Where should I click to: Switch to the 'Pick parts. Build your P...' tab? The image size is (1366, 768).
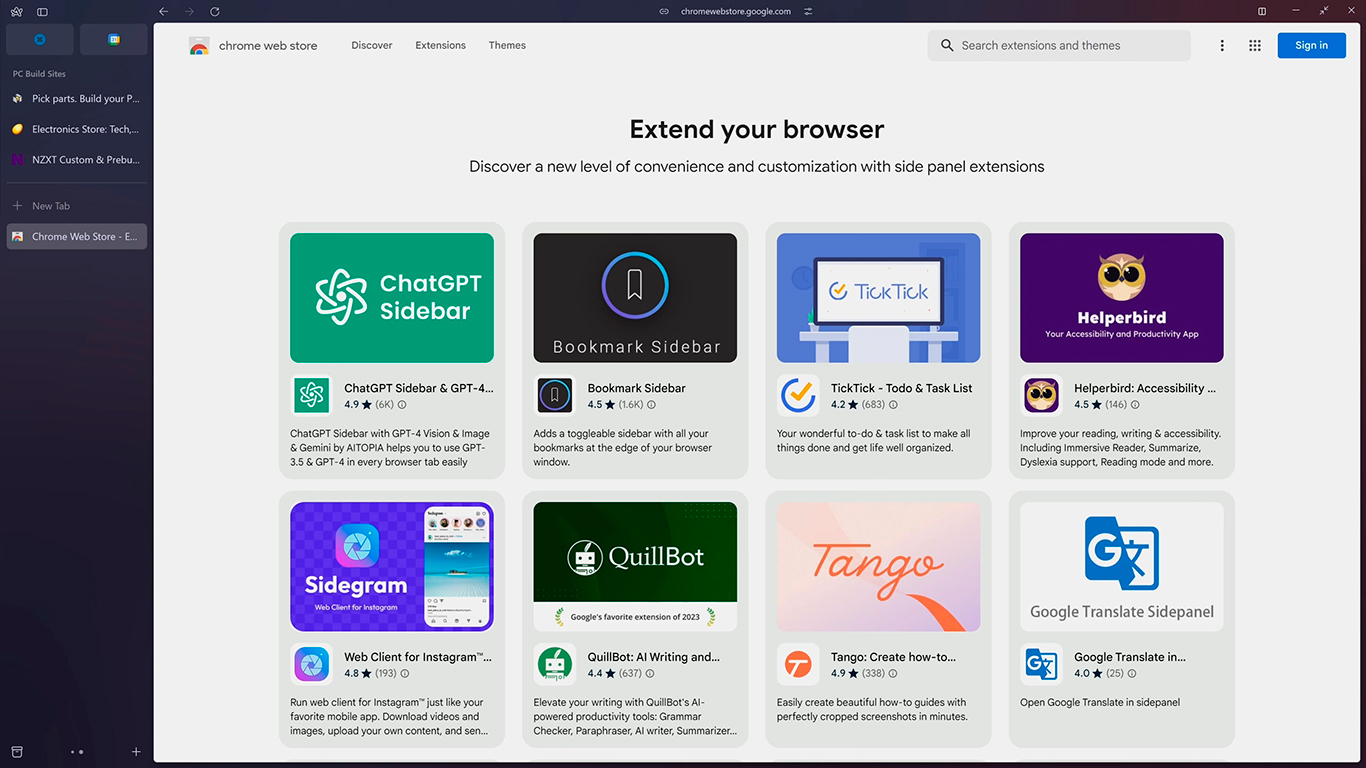coord(77,99)
